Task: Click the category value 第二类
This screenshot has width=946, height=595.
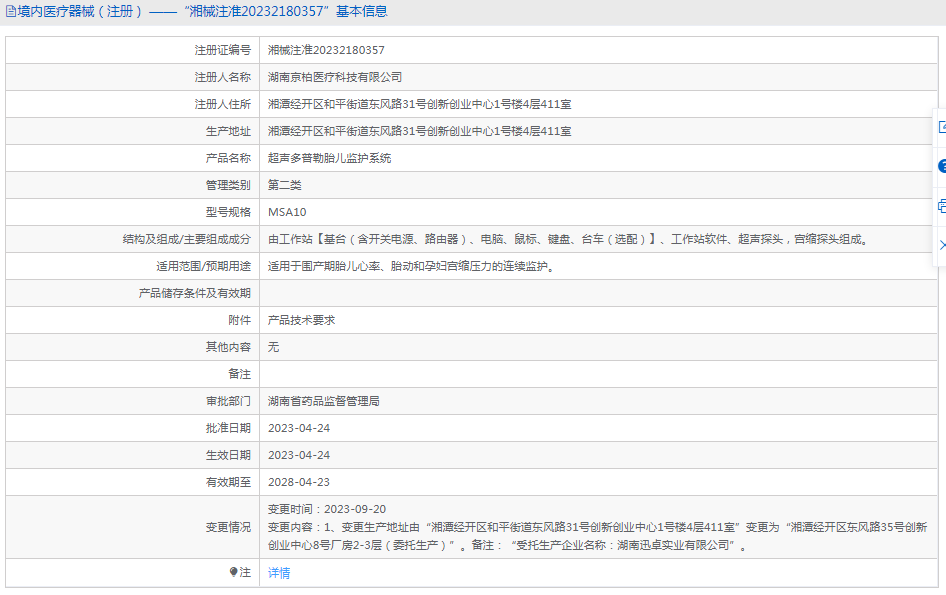Action: click(x=285, y=185)
